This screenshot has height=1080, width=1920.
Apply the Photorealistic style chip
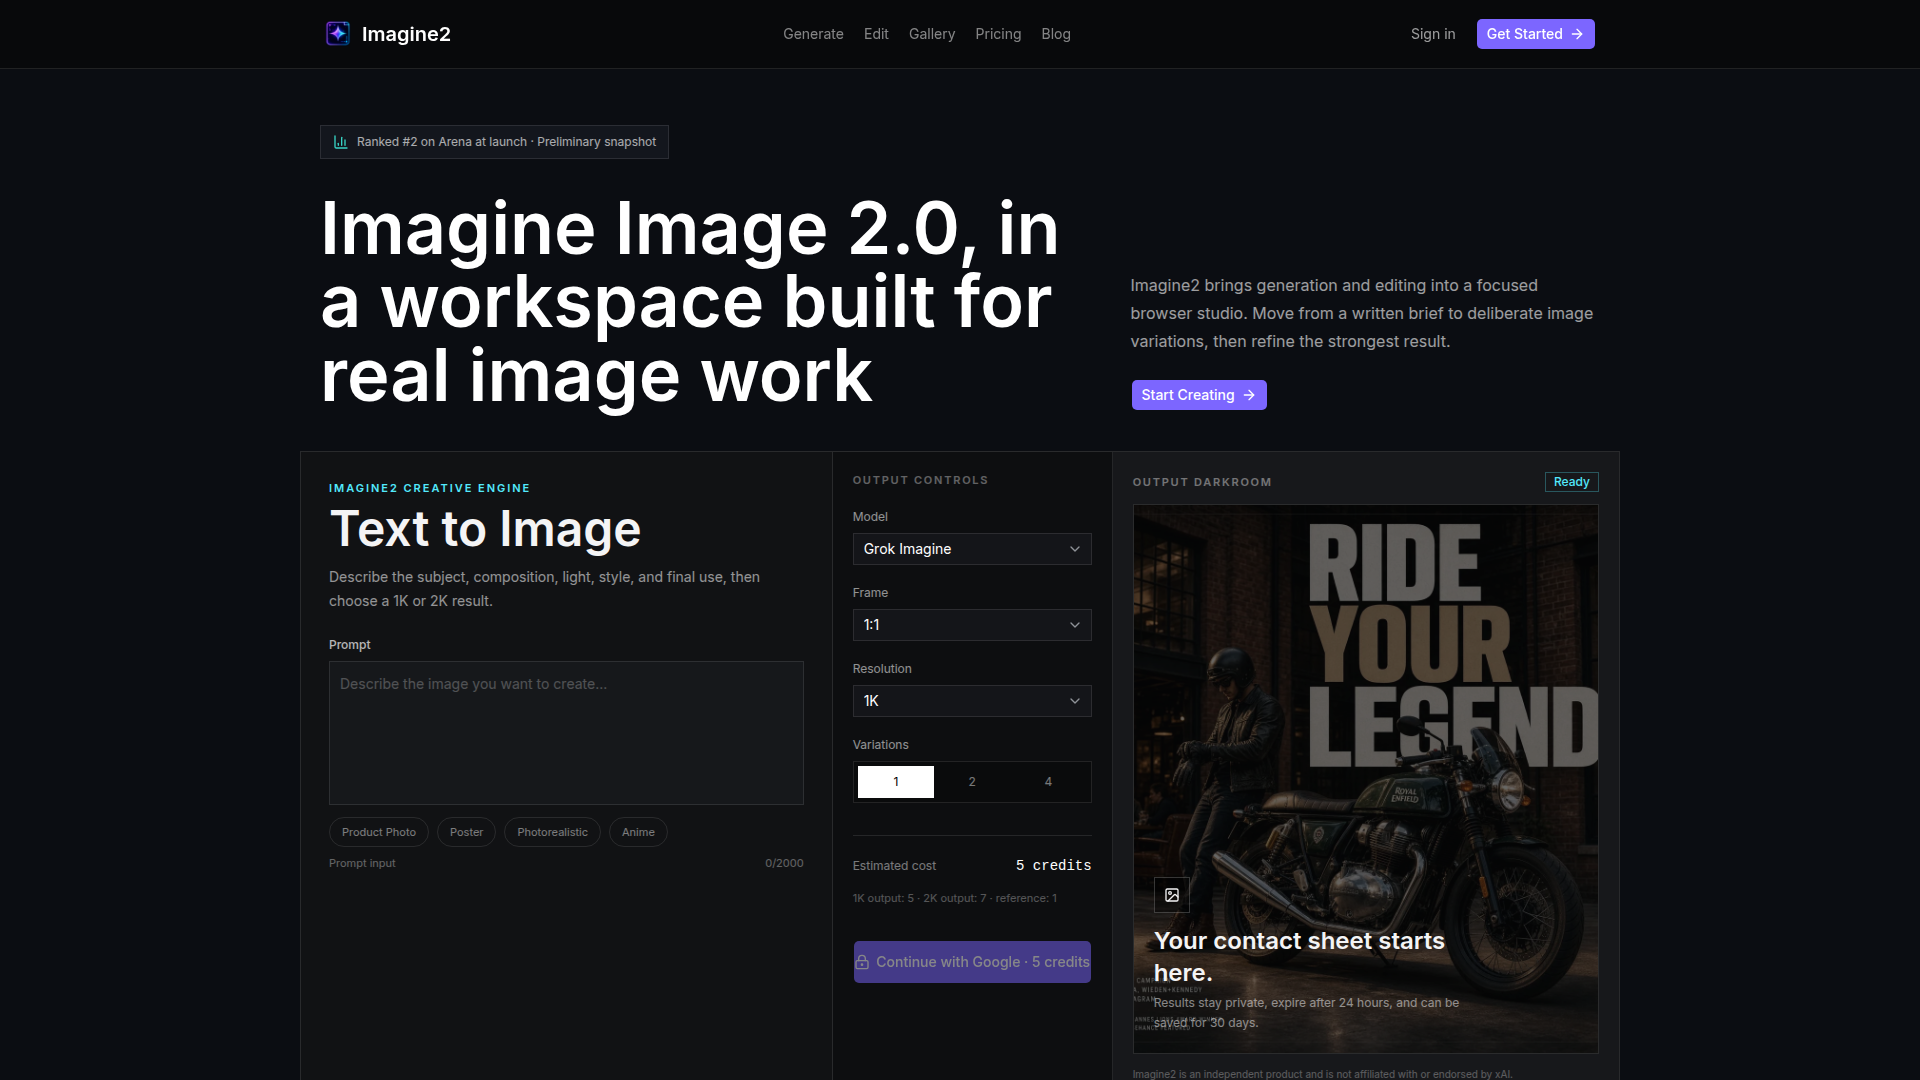(552, 832)
